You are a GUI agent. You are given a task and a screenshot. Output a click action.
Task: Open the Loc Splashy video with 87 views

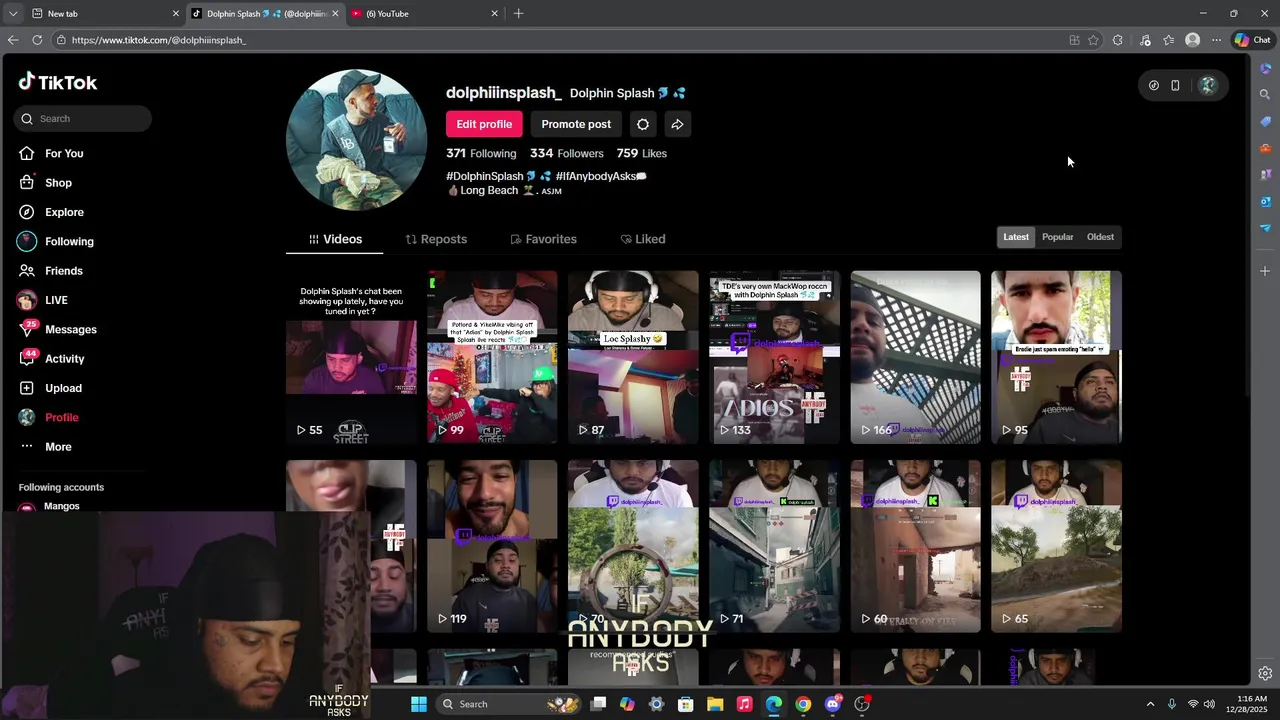(x=633, y=357)
